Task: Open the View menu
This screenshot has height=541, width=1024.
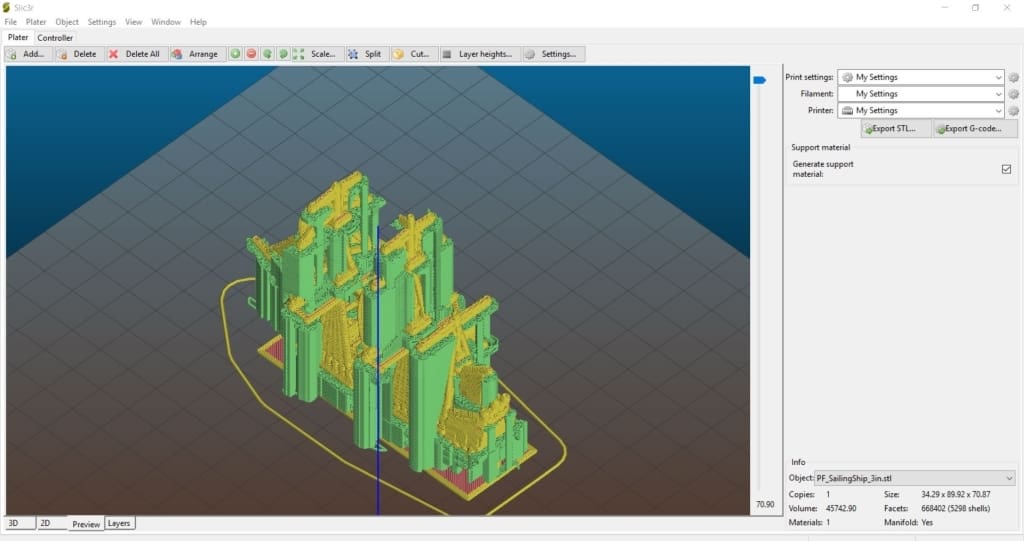Action: pos(133,22)
